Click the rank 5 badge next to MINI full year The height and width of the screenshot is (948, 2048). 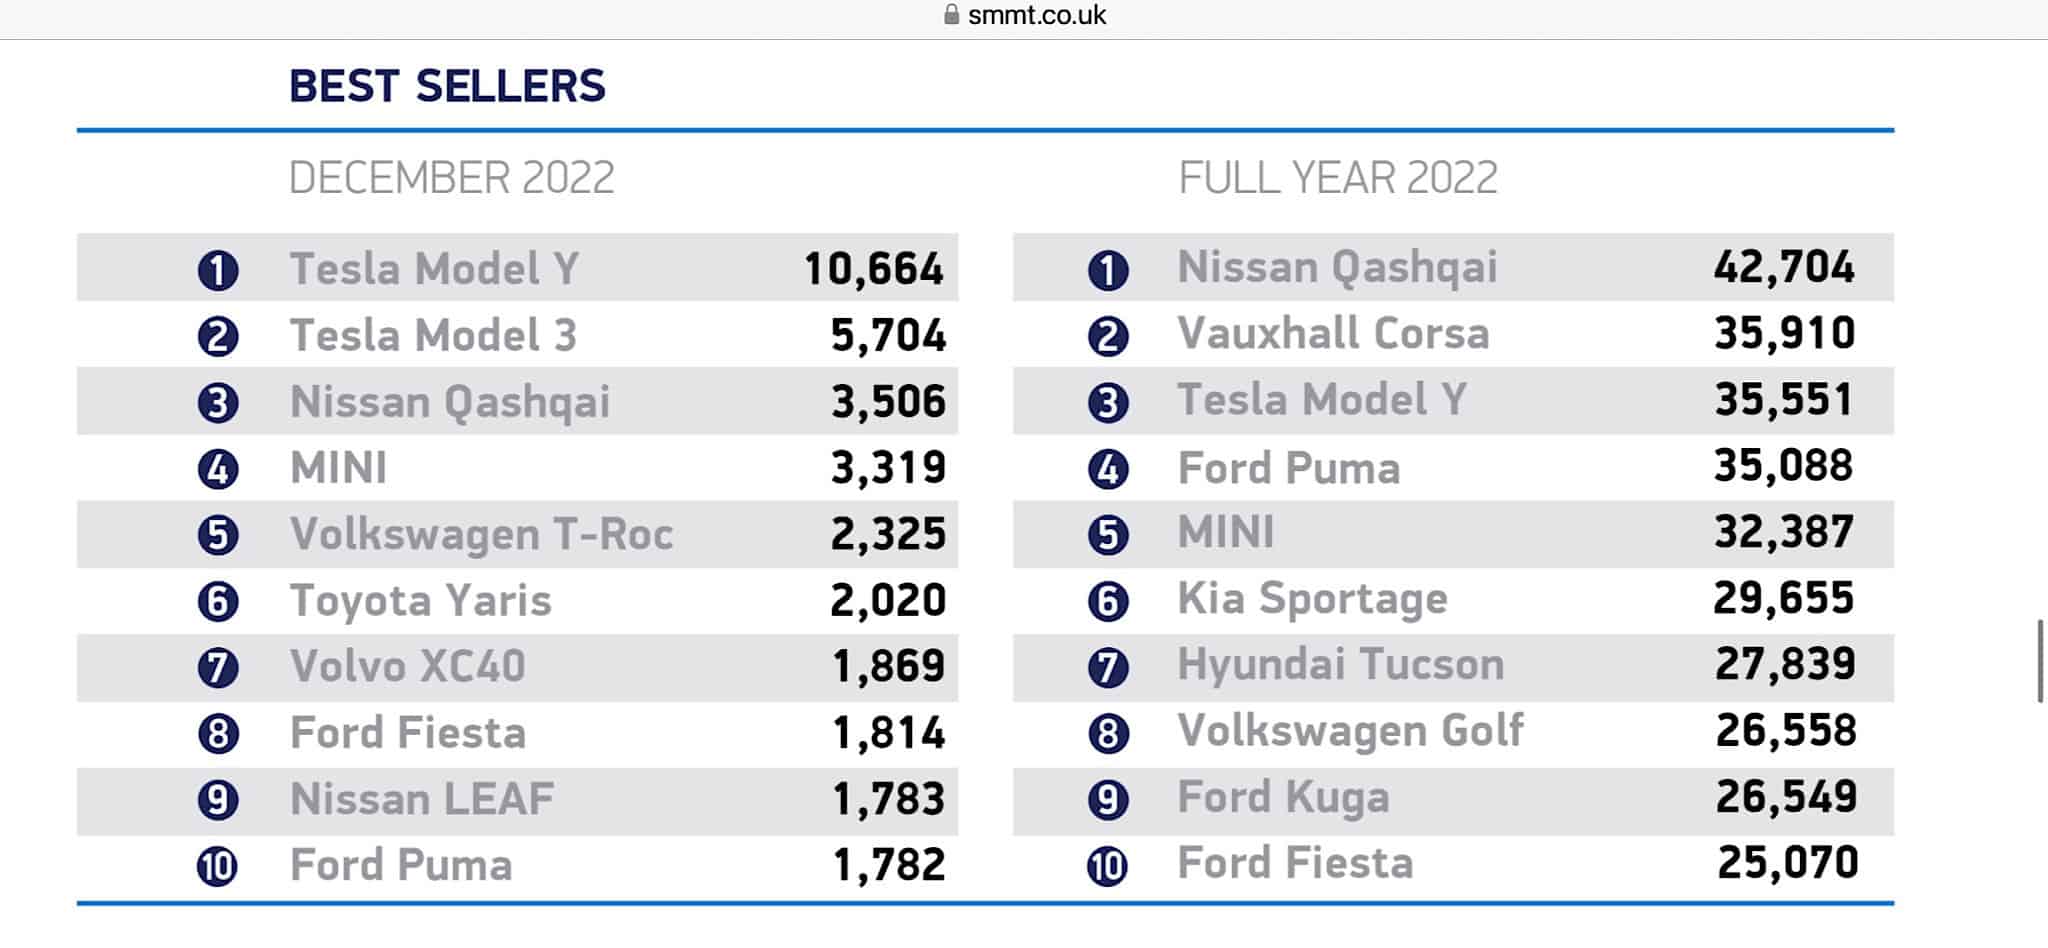(1110, 533)
